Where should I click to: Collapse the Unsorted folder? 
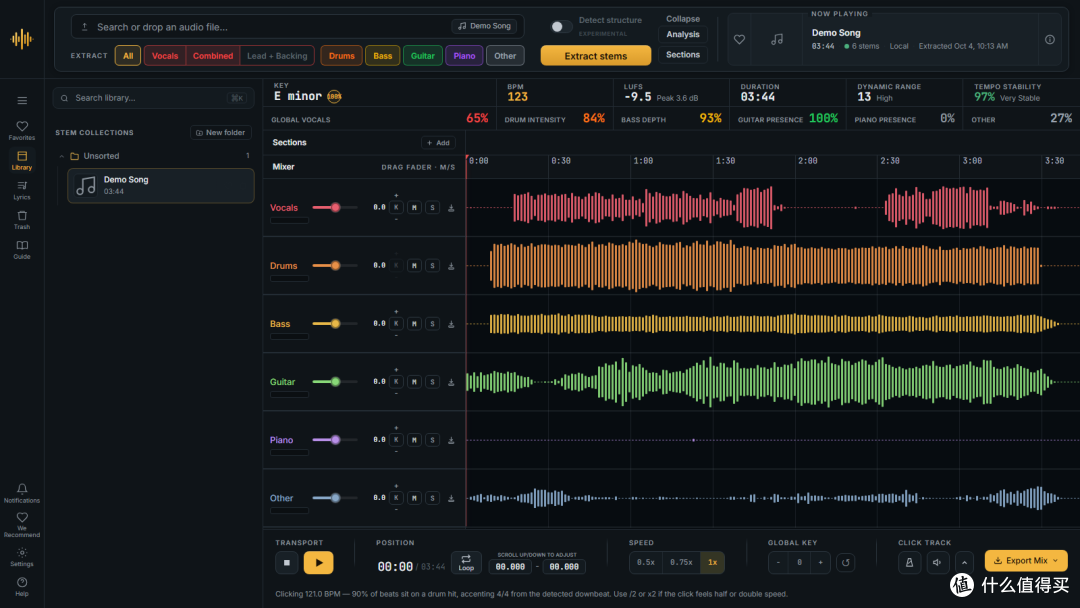click(x=62, y=156)
